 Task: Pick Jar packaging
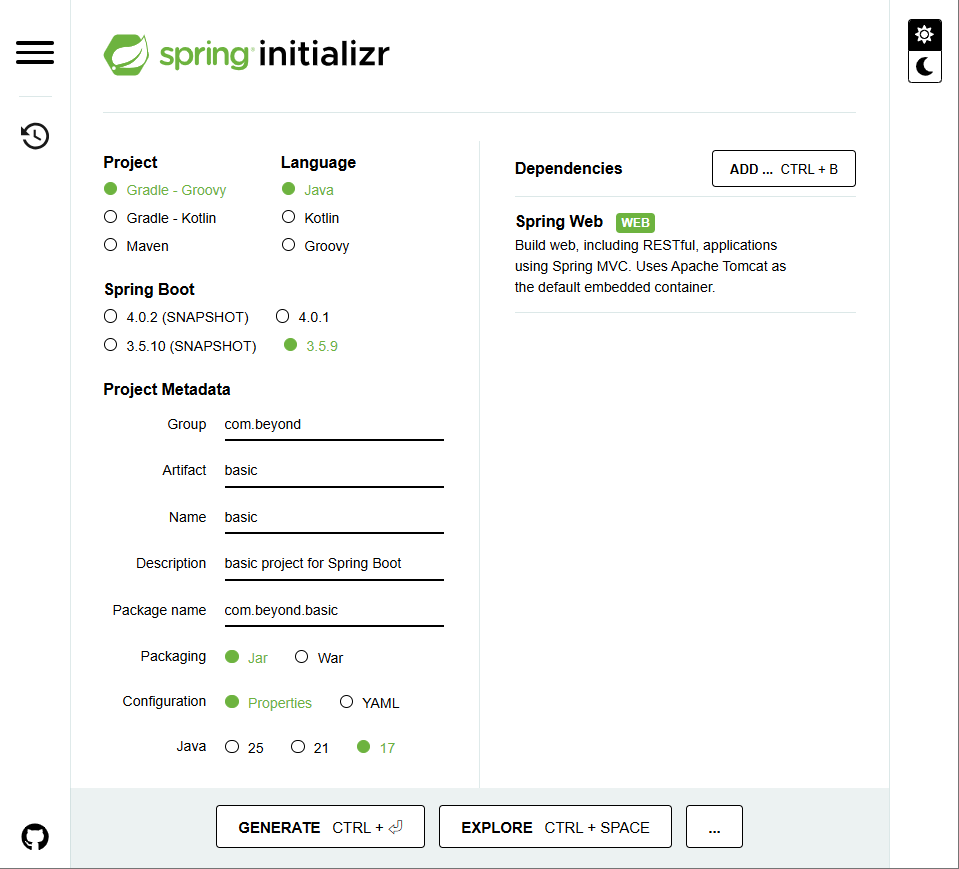coord(246,657)
